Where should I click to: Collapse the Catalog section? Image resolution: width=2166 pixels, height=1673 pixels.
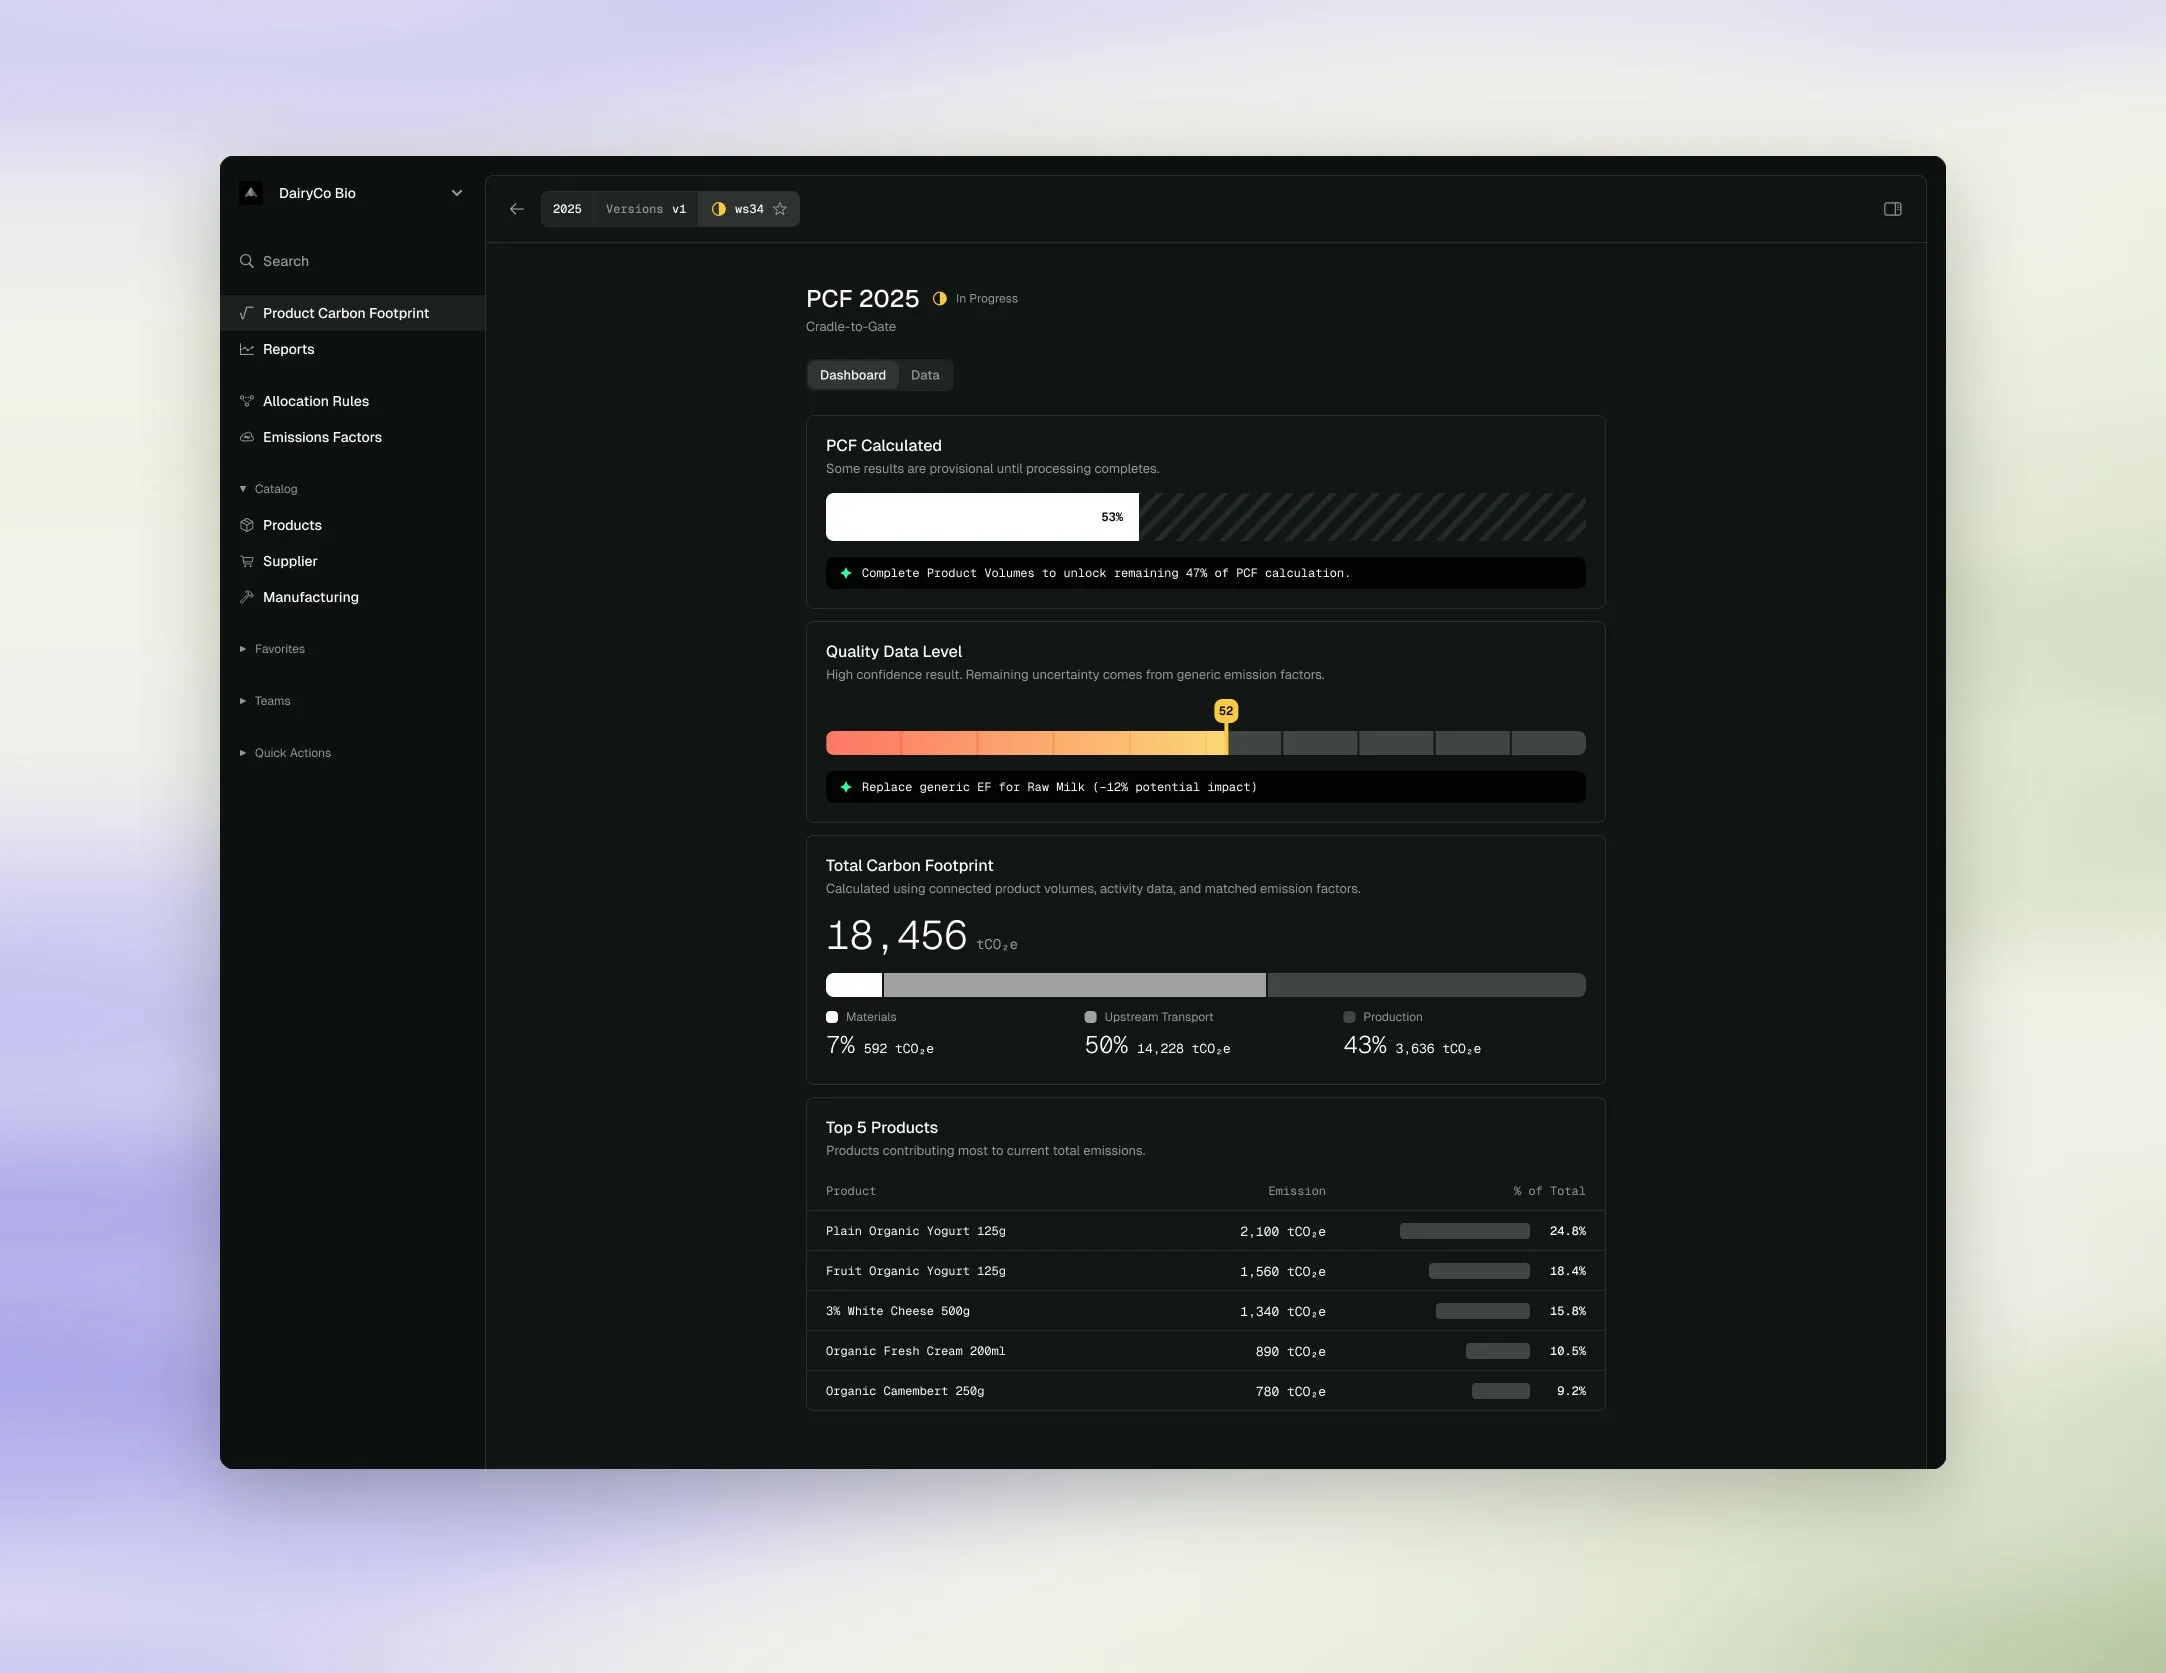tap(268, 489)
